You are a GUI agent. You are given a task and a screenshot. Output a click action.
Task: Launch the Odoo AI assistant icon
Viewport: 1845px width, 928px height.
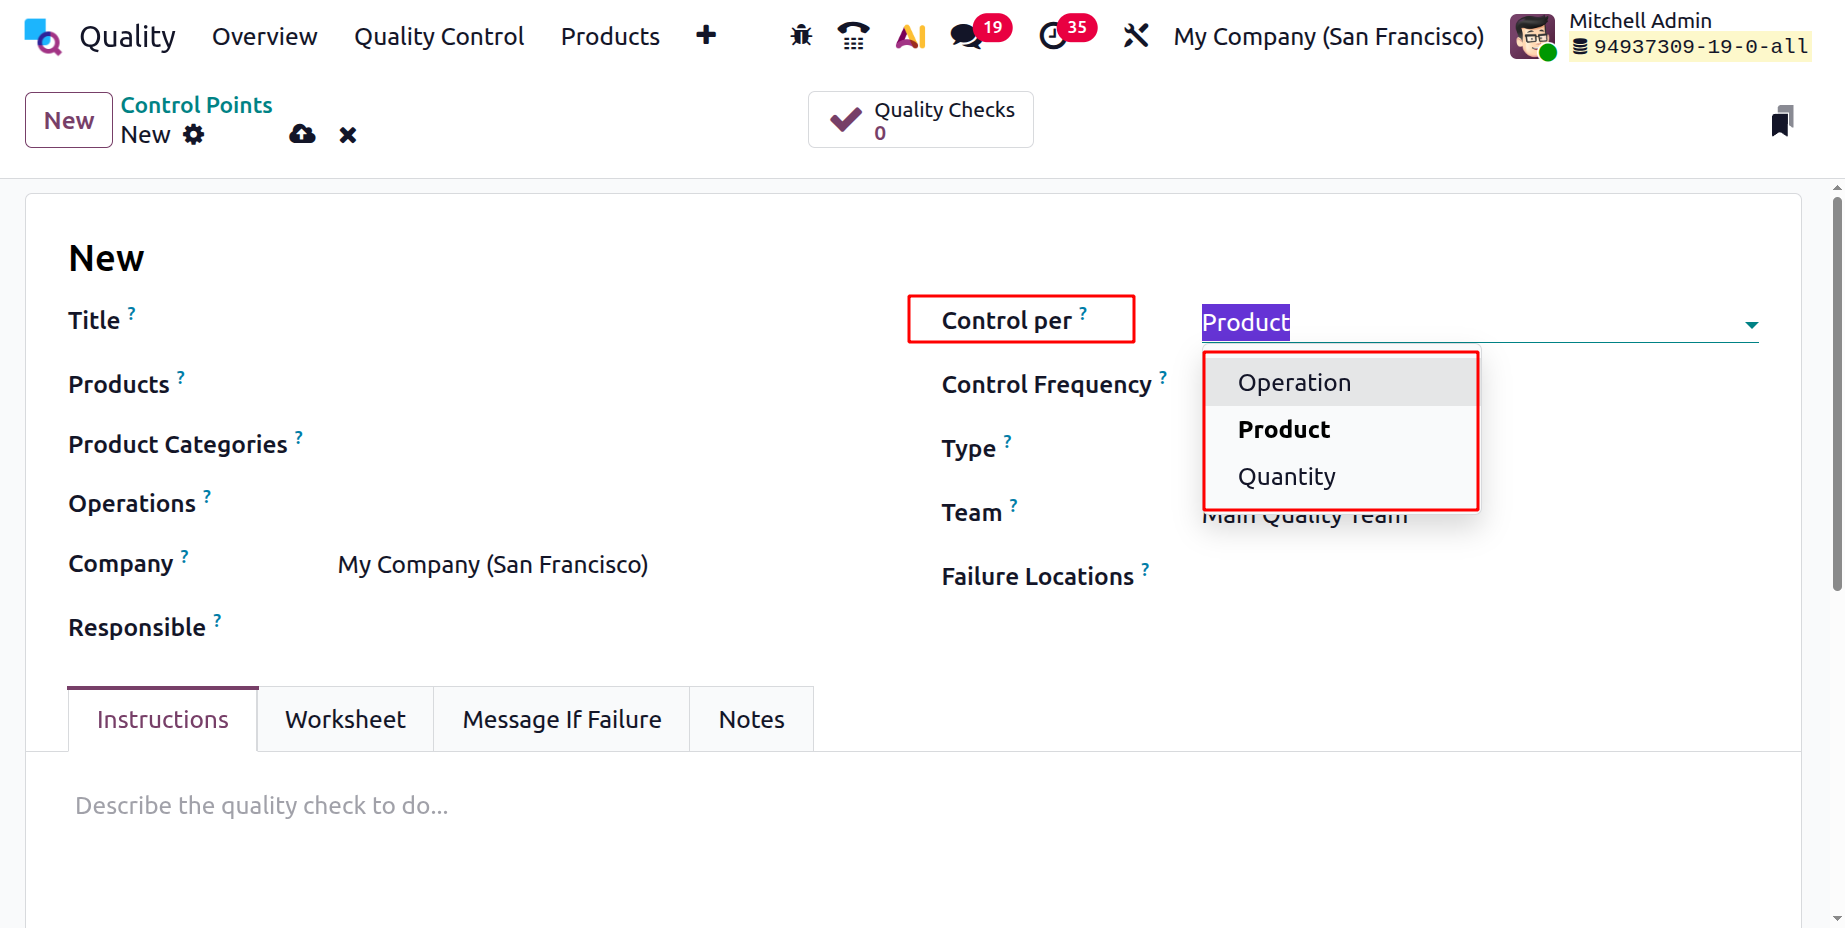(909, 35)
